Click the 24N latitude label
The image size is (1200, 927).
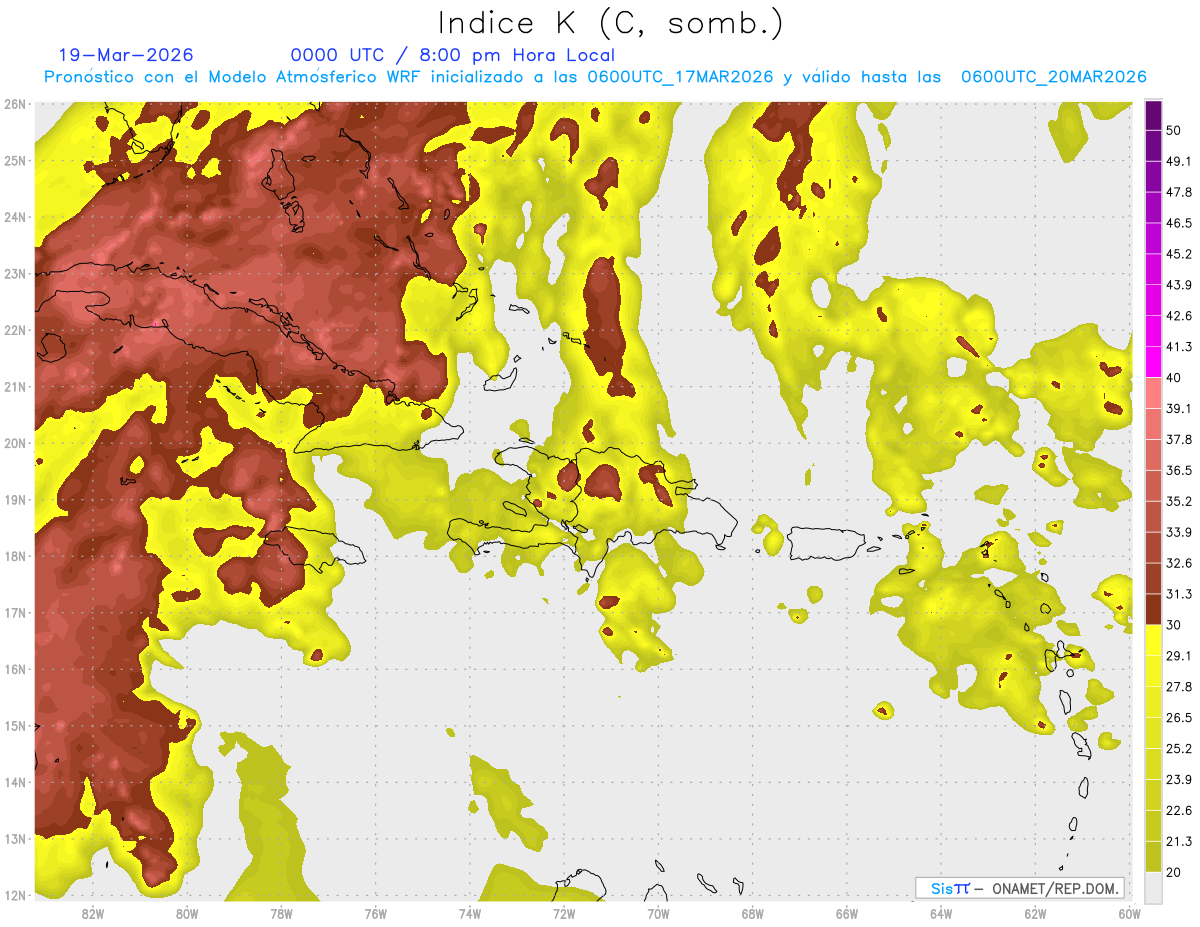click(16, 217)
